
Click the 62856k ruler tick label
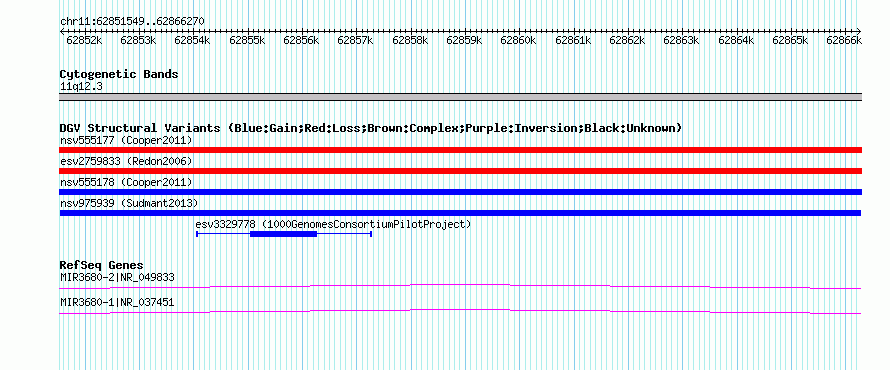point(301,40)
